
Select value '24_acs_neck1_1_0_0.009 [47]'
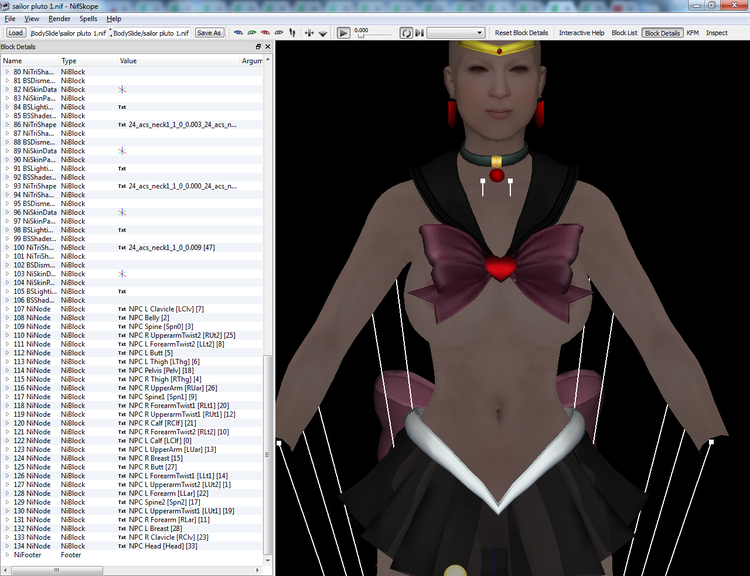tap(172, 247)
